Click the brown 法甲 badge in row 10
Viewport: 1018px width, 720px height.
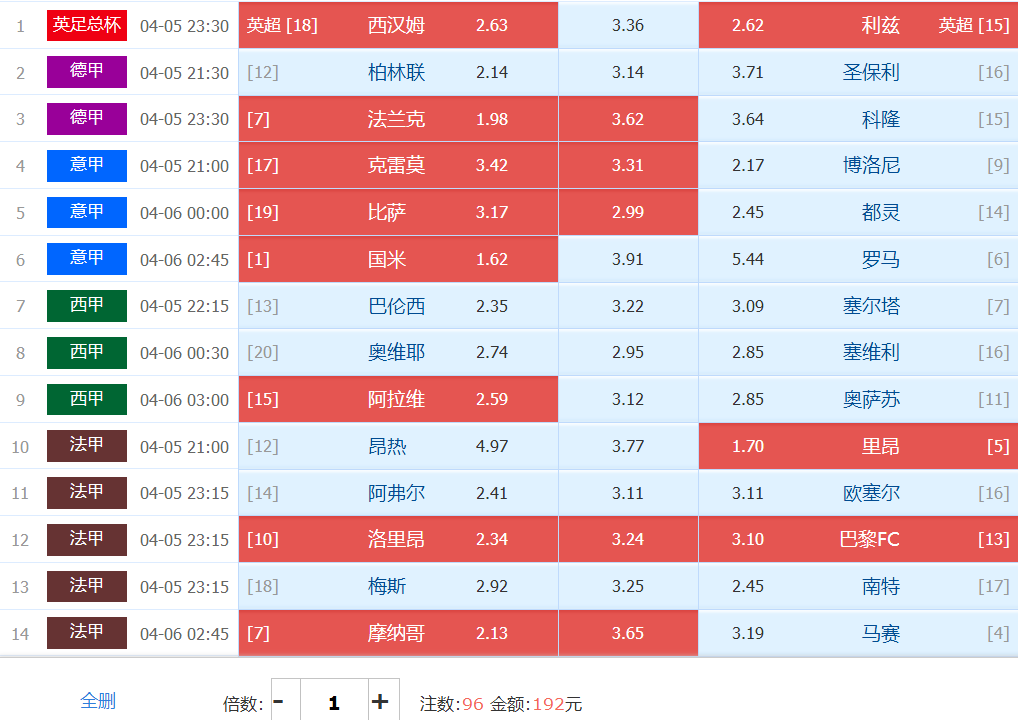point(87,446)
